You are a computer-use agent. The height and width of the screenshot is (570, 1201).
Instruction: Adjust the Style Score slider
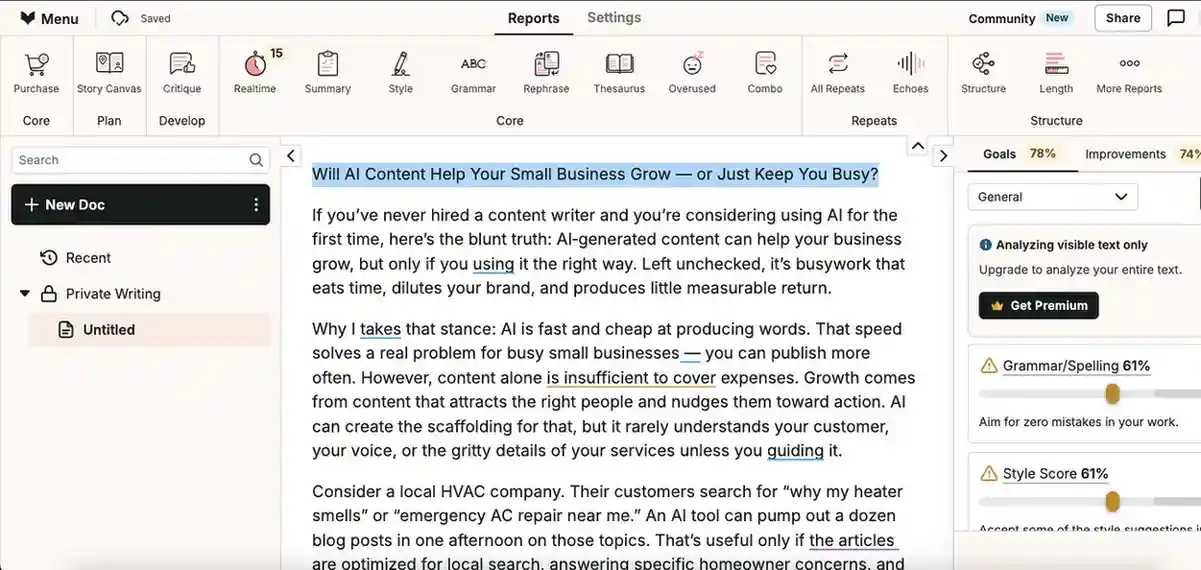point(1112,501)
